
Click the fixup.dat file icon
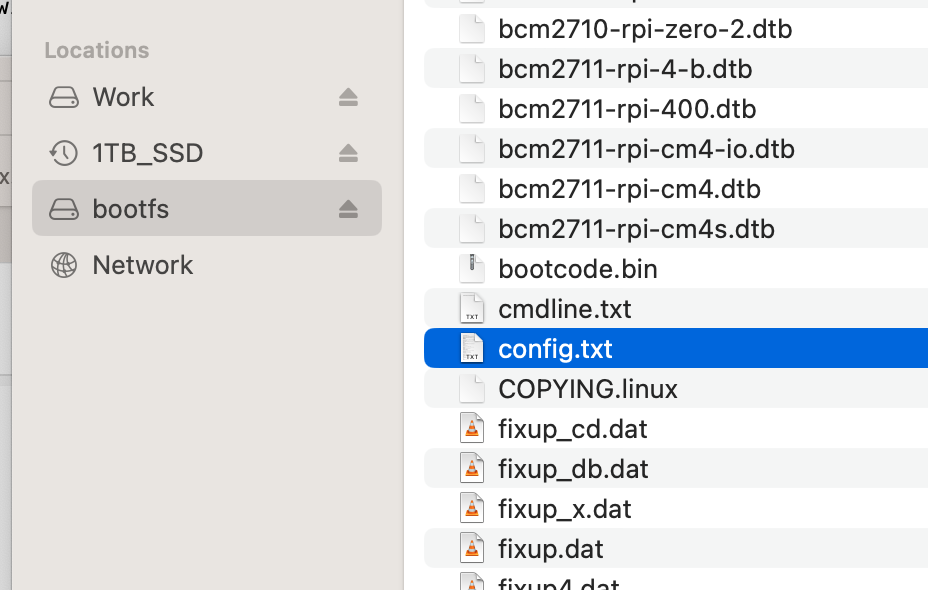[471, 548]
